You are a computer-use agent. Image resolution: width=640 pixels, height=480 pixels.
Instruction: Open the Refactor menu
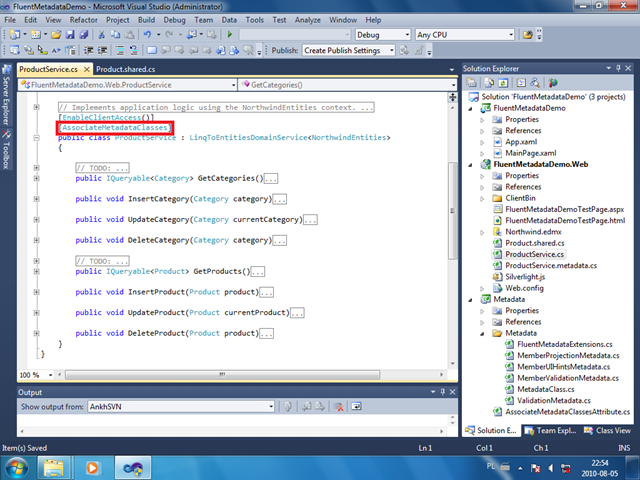(84, 20)
